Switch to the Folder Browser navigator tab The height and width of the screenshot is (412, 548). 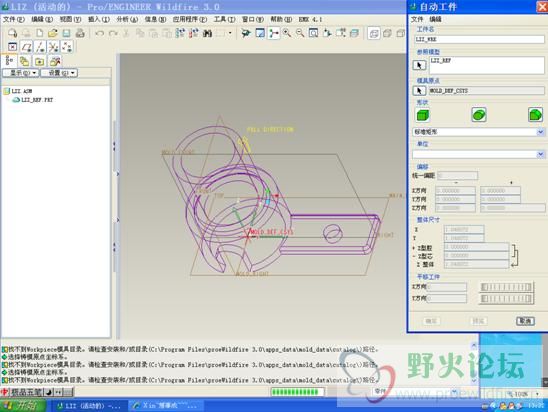(x=24, y=61)
